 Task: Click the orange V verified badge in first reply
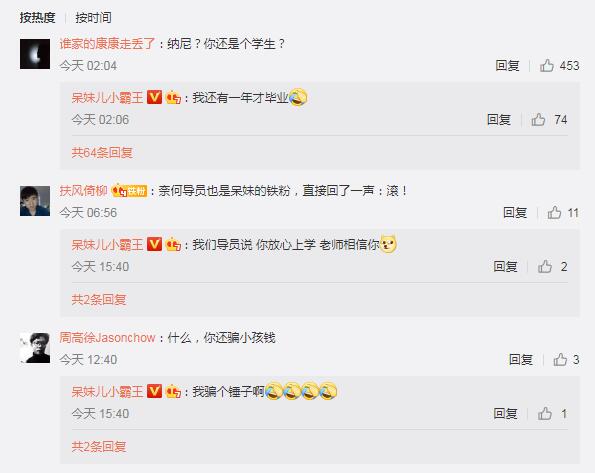click(x=154, y=97)
